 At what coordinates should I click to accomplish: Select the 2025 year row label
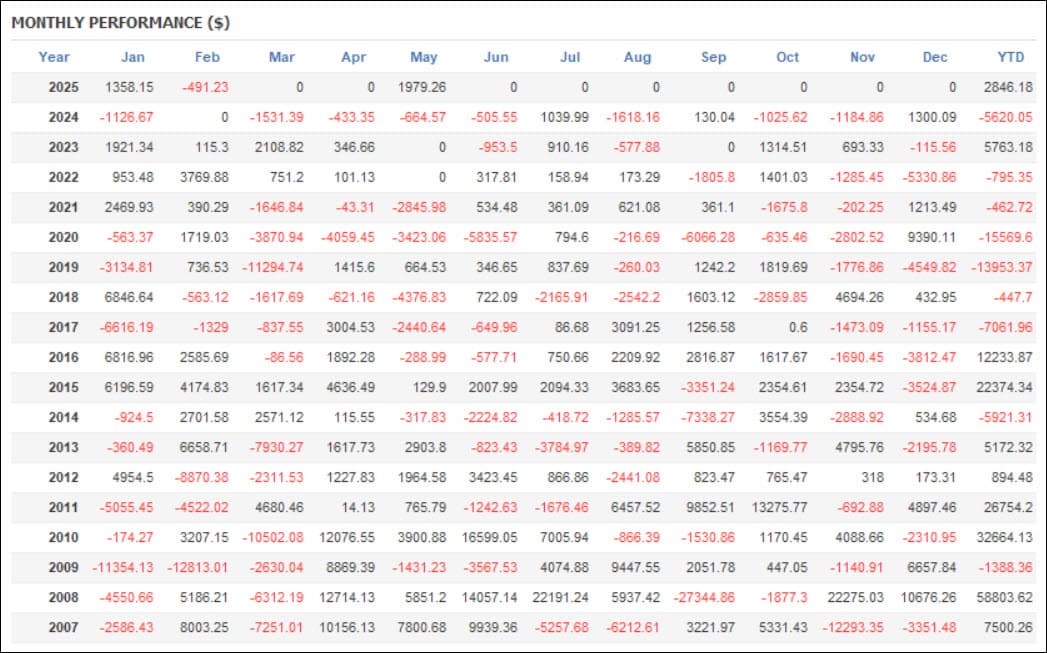[x=63, y=87]
